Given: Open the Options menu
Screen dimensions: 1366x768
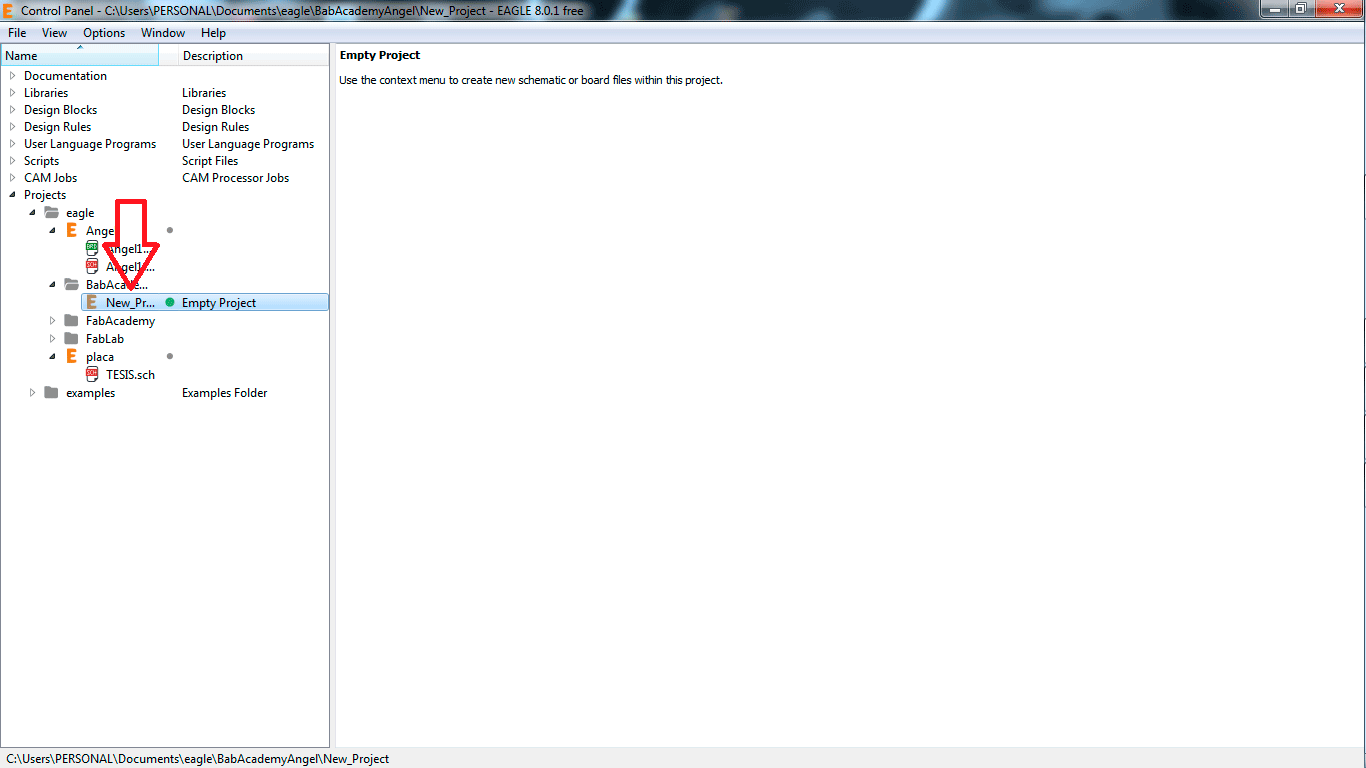Looking at the screenshot, I should pyautogui.click(x=104, y=33).
